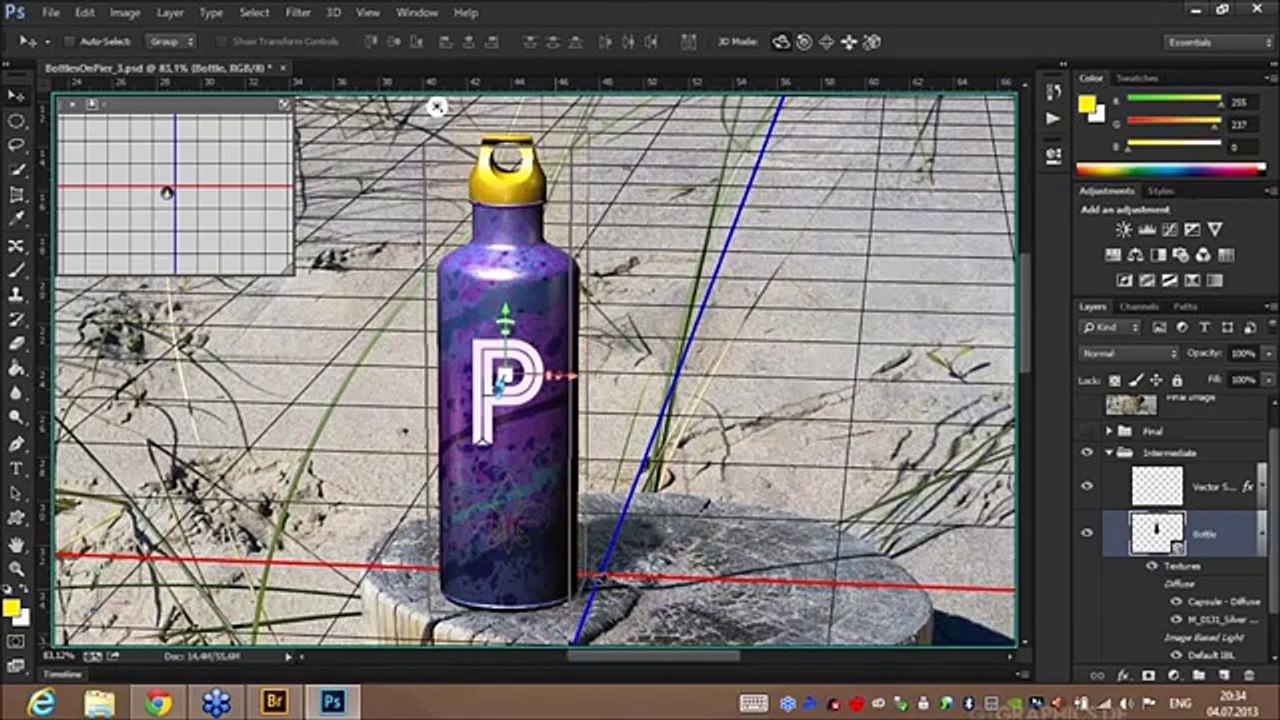Lock all layer attributes
1280x720 pixels.
tap(1178, 380)
